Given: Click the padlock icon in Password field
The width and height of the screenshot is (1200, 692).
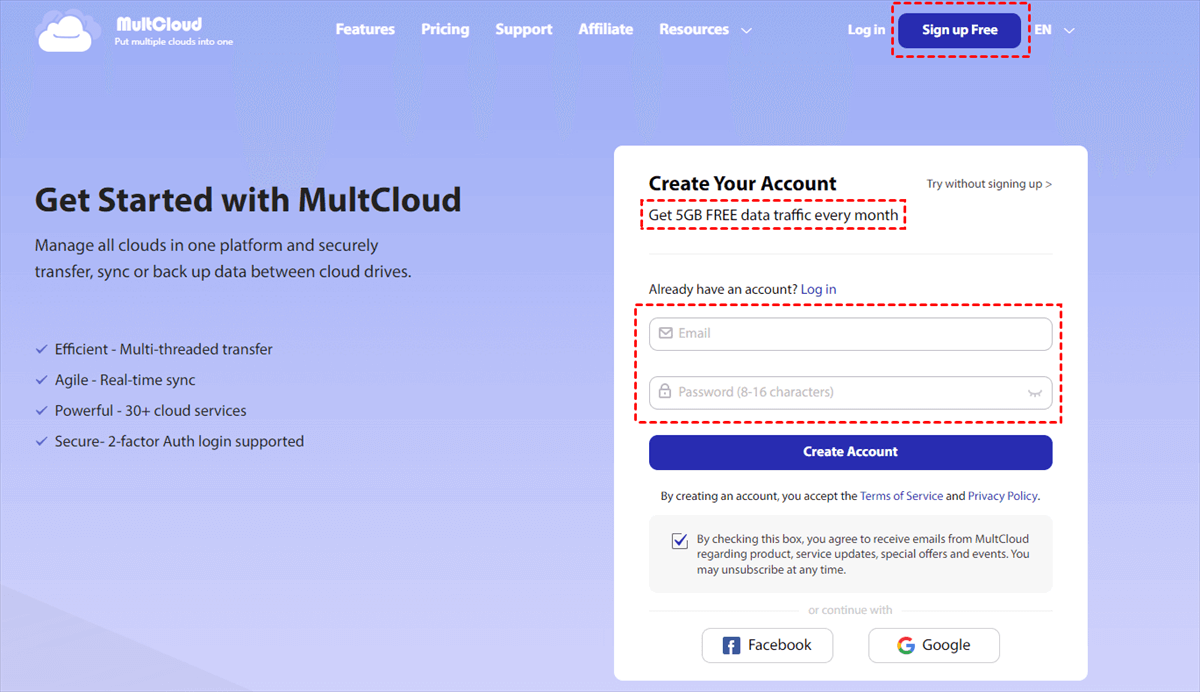Looking at the screenshot, I should click(x=665, y=392).
